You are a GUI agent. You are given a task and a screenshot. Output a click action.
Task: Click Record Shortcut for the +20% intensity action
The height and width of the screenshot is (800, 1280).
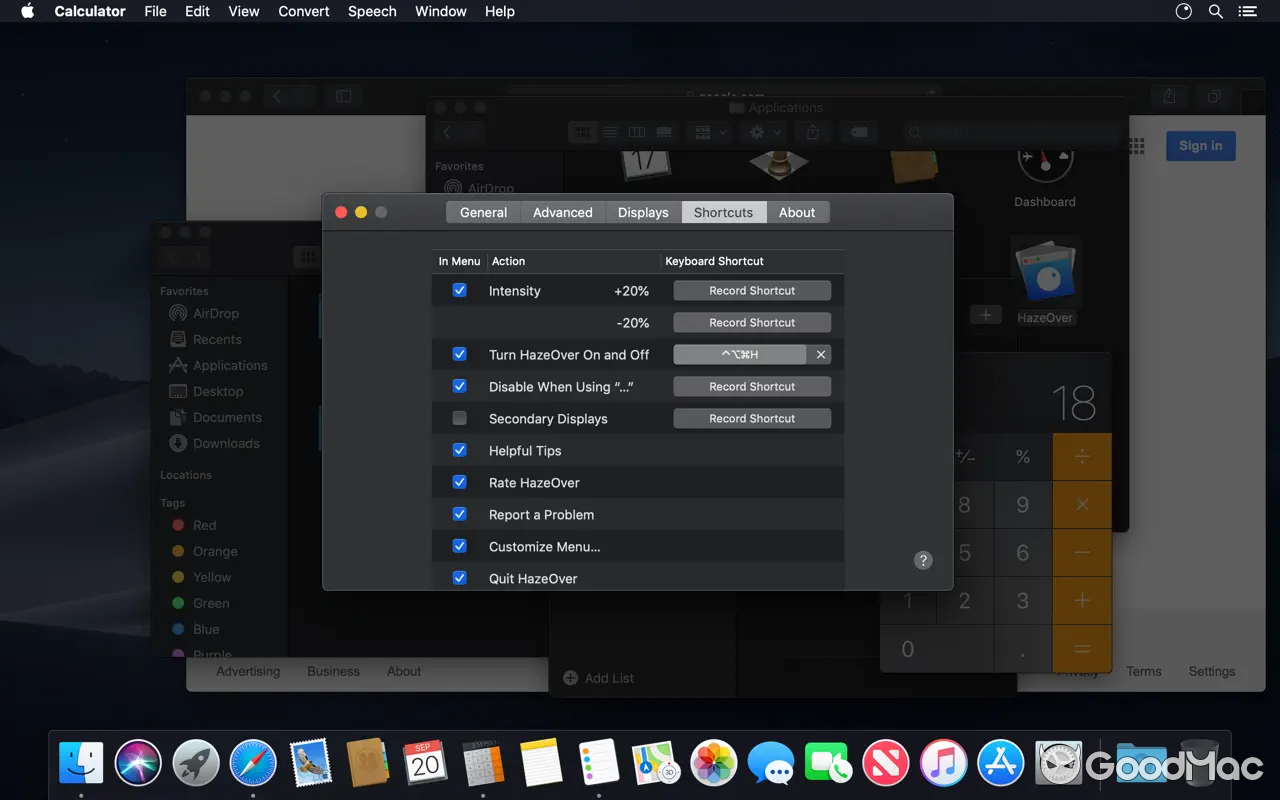(x=751, y=290)
